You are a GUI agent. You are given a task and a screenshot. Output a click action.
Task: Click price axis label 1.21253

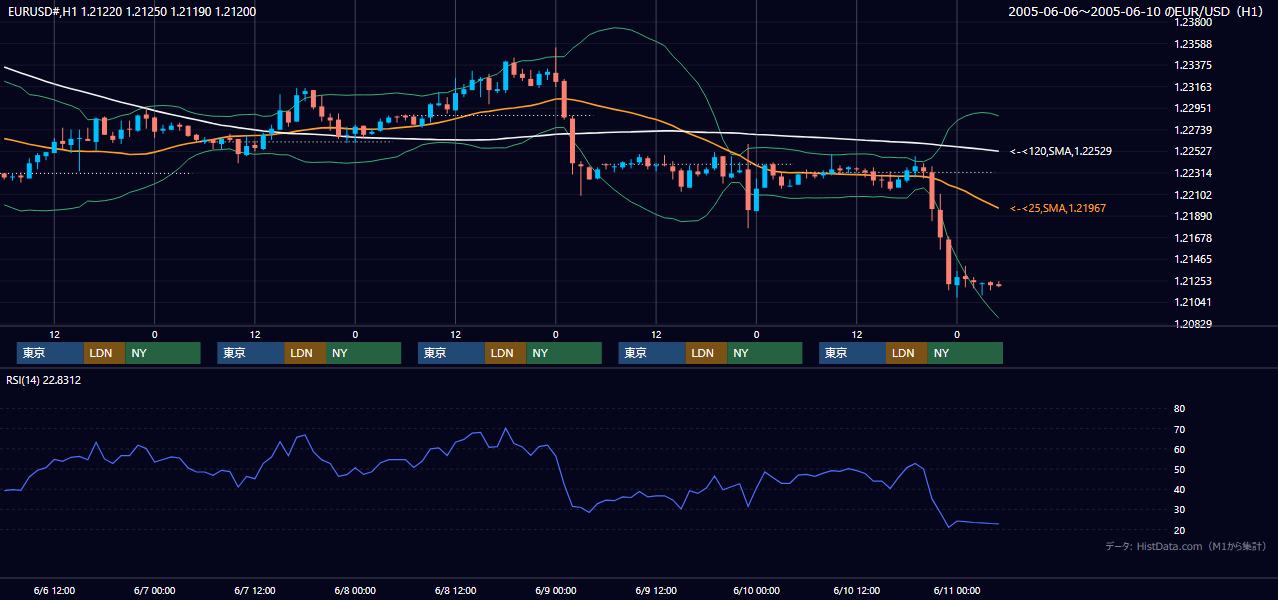click(1193, 281)
